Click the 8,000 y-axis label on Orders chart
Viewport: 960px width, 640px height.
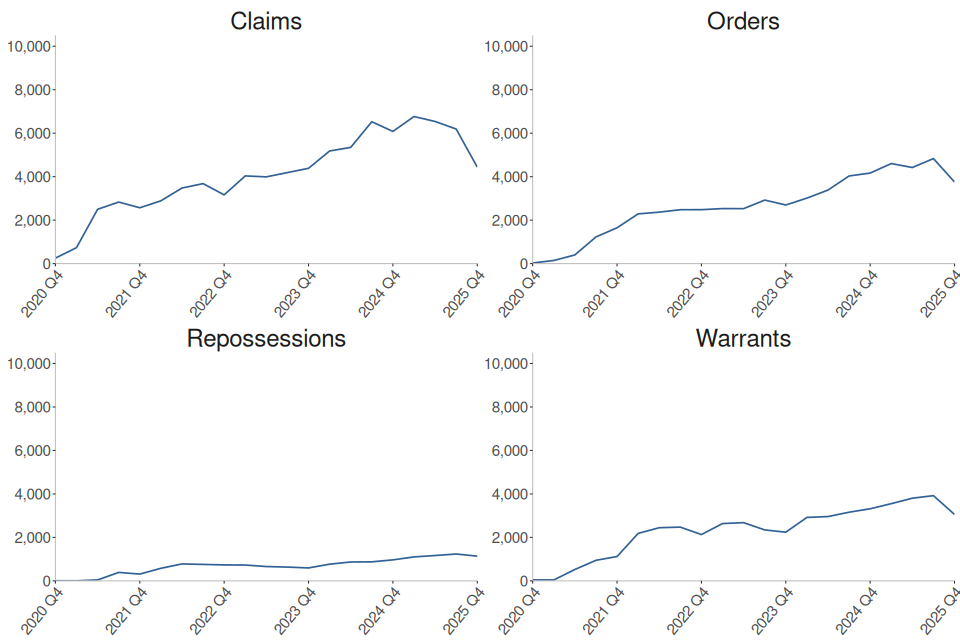pyautogui.click(x=508, y=90)
